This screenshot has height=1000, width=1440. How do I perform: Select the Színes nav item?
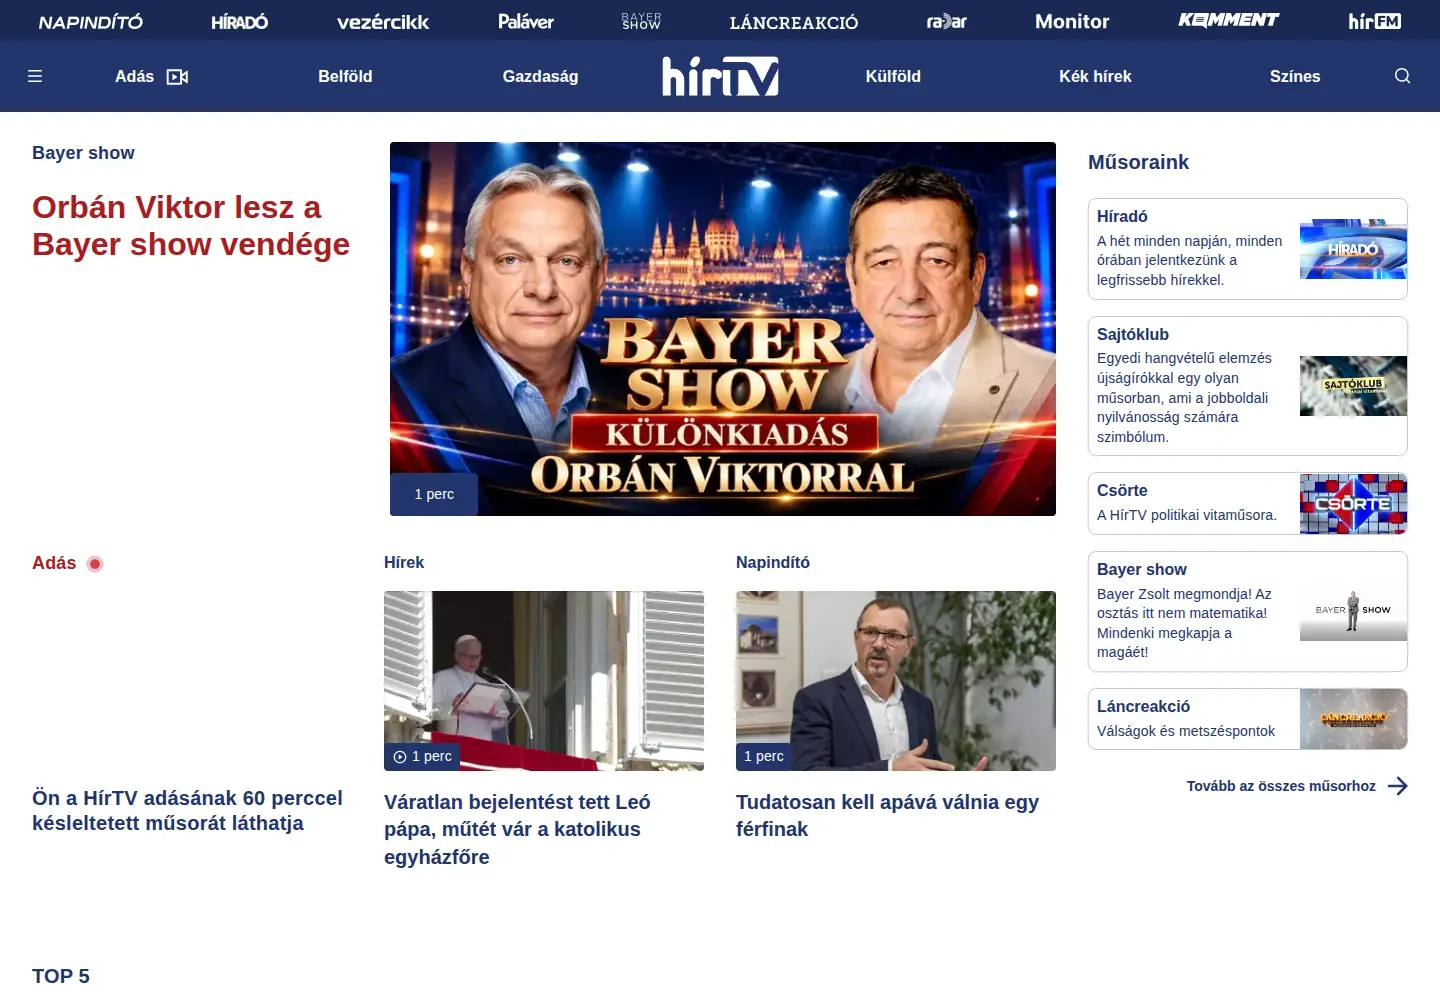(x=1295, y=77)
